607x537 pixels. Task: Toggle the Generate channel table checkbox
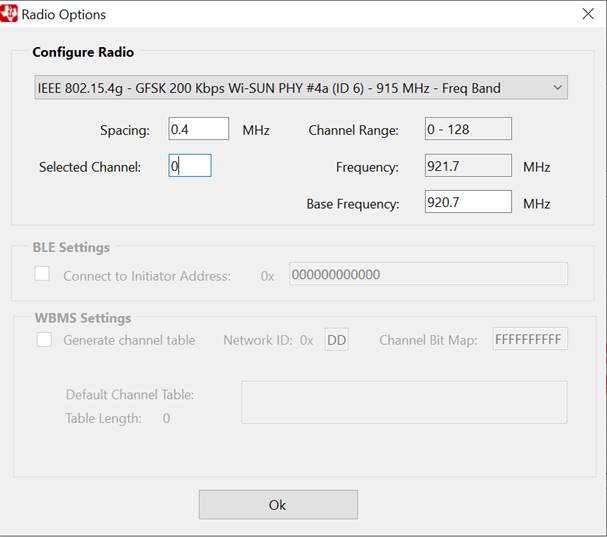[43, 340]
